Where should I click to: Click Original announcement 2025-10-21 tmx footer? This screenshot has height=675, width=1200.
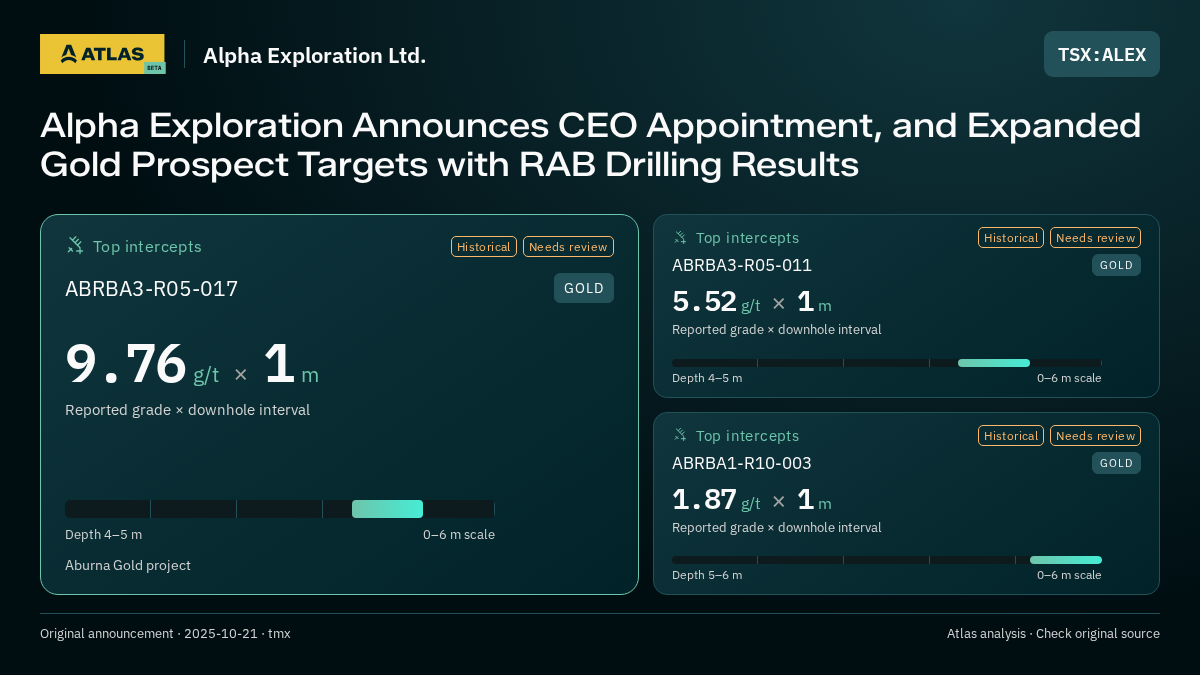coord(165,633)
